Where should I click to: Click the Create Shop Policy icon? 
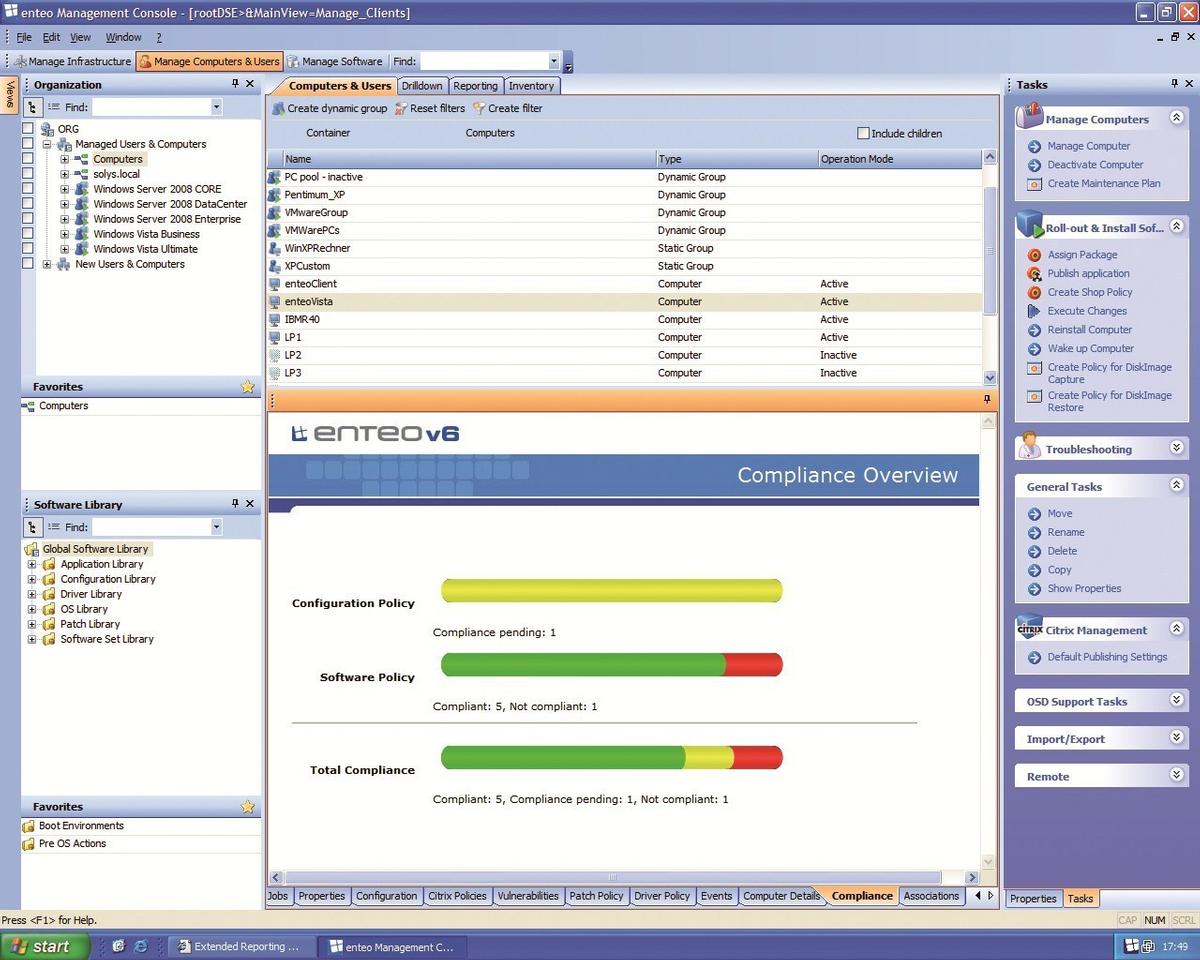(1035, 293)
